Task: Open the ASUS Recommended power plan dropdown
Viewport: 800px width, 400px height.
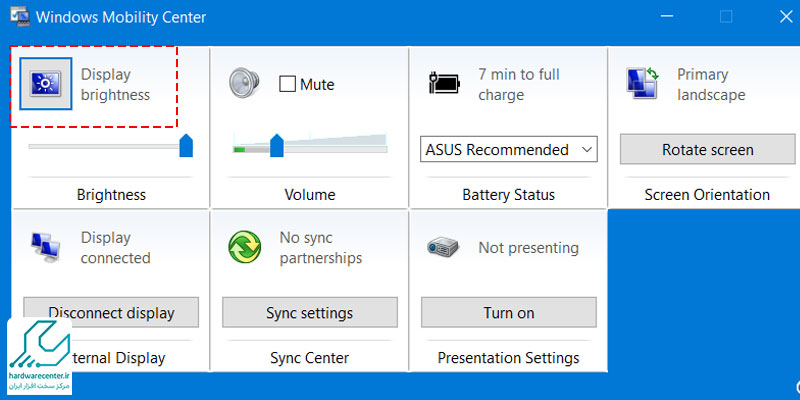Action: point(509,149)
